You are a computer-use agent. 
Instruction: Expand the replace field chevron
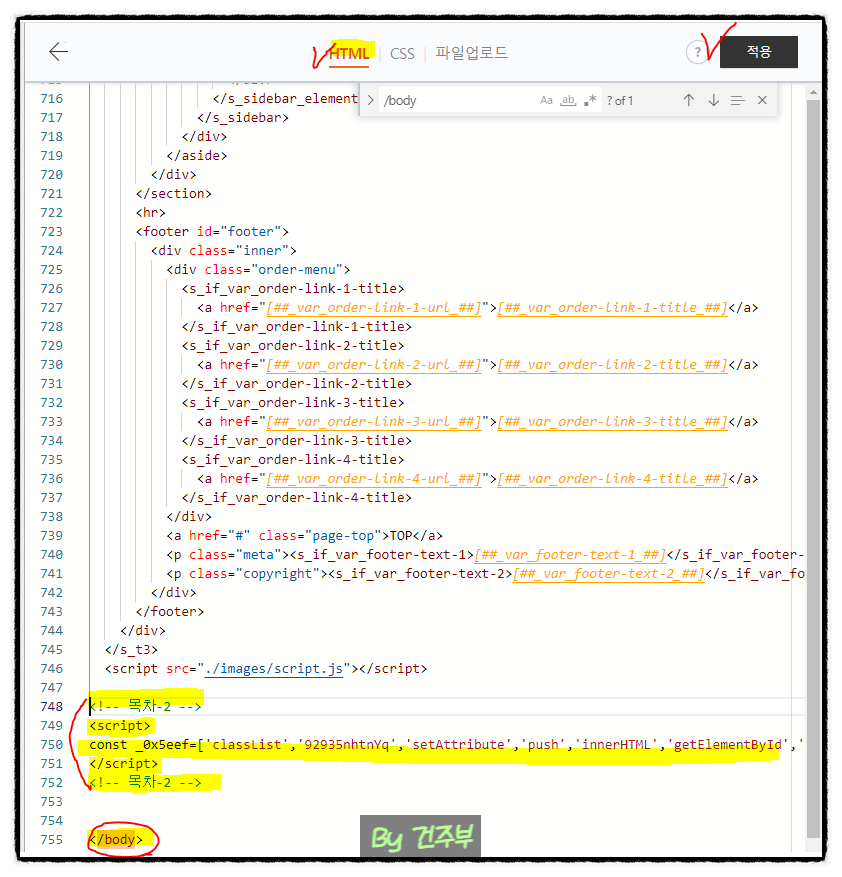tap(370, 100)
